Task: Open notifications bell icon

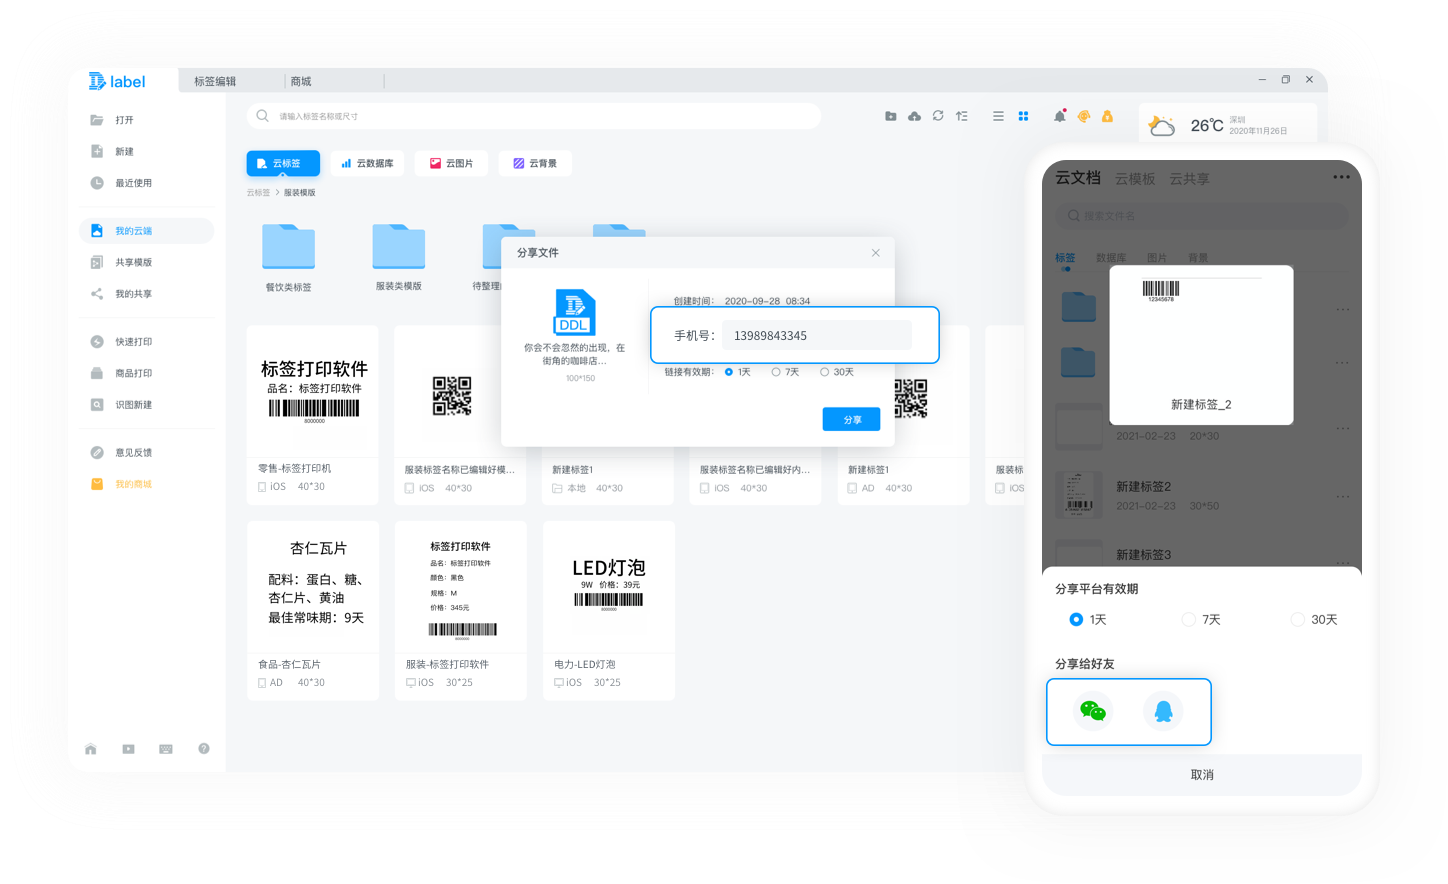Action: pyautogui.click(x=1060, y=116)
